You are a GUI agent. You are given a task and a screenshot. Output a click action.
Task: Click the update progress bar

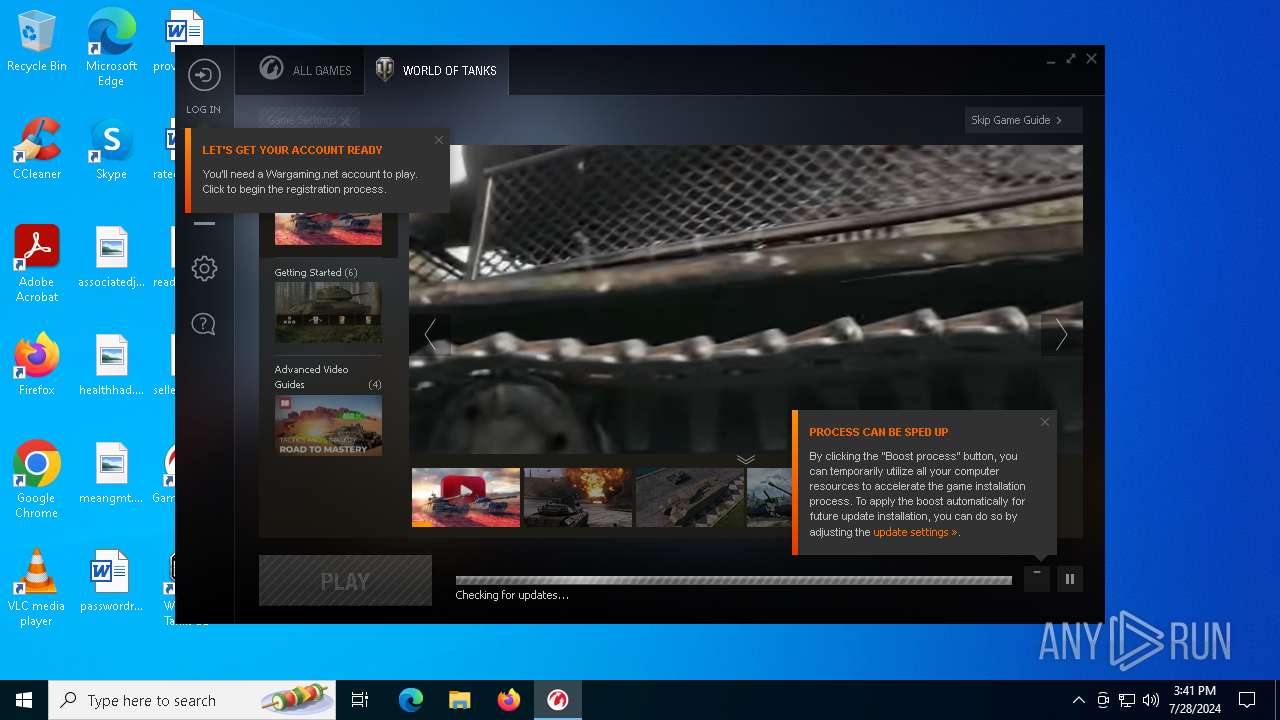tap(733, 580)
